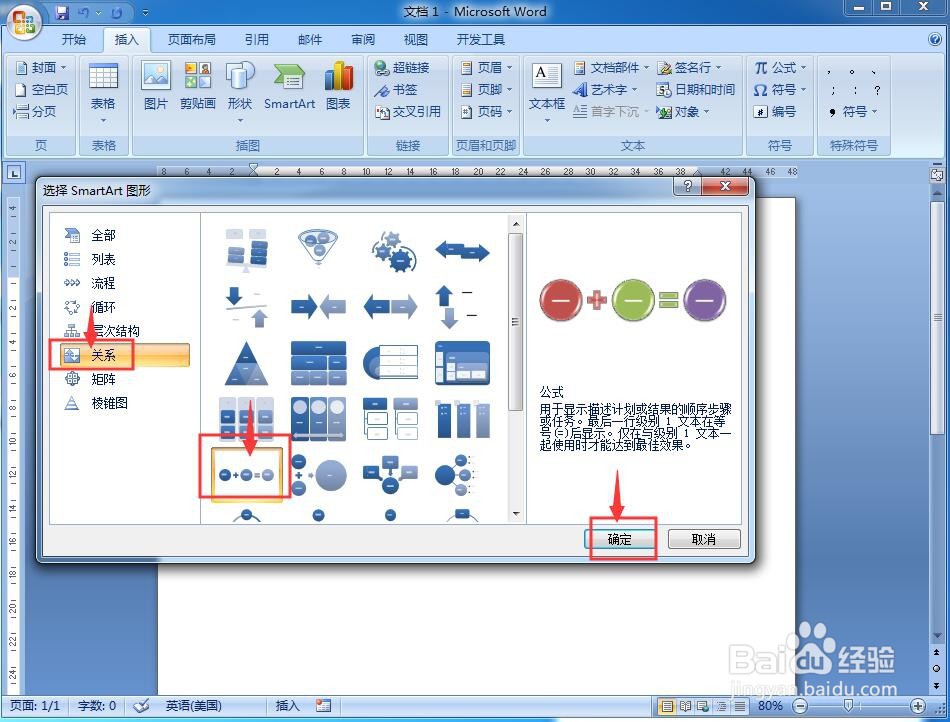Screen dimensions: 950x722
Task: Click the 插入 insert mode indicator
Action: click(x=287, y=706)
